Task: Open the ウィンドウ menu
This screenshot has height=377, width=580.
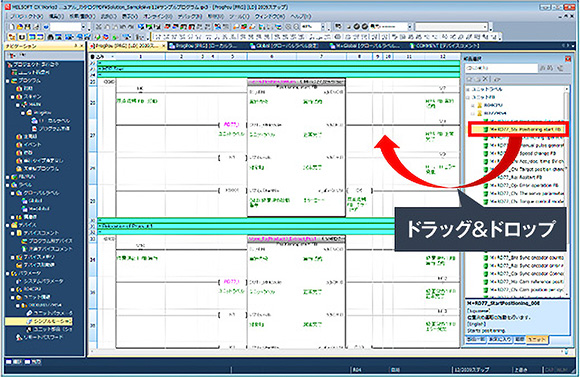Action: point(270,17)
